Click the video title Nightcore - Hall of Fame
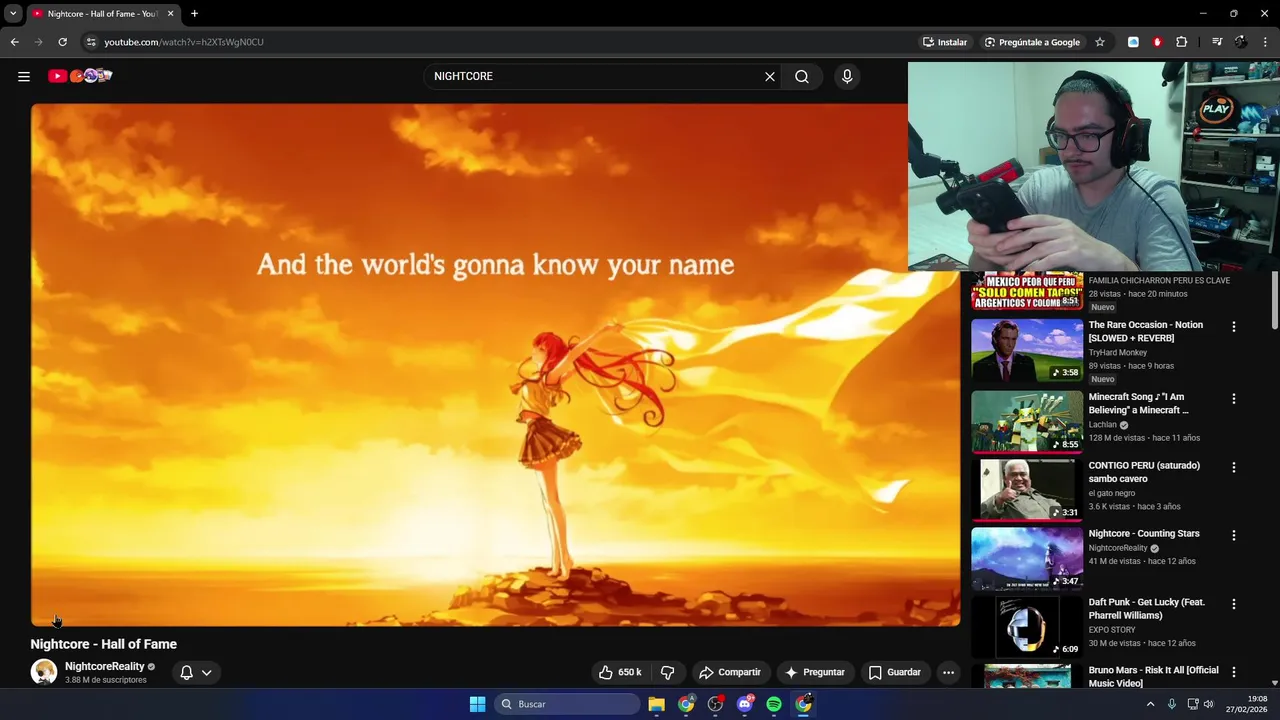 (104, 644)
